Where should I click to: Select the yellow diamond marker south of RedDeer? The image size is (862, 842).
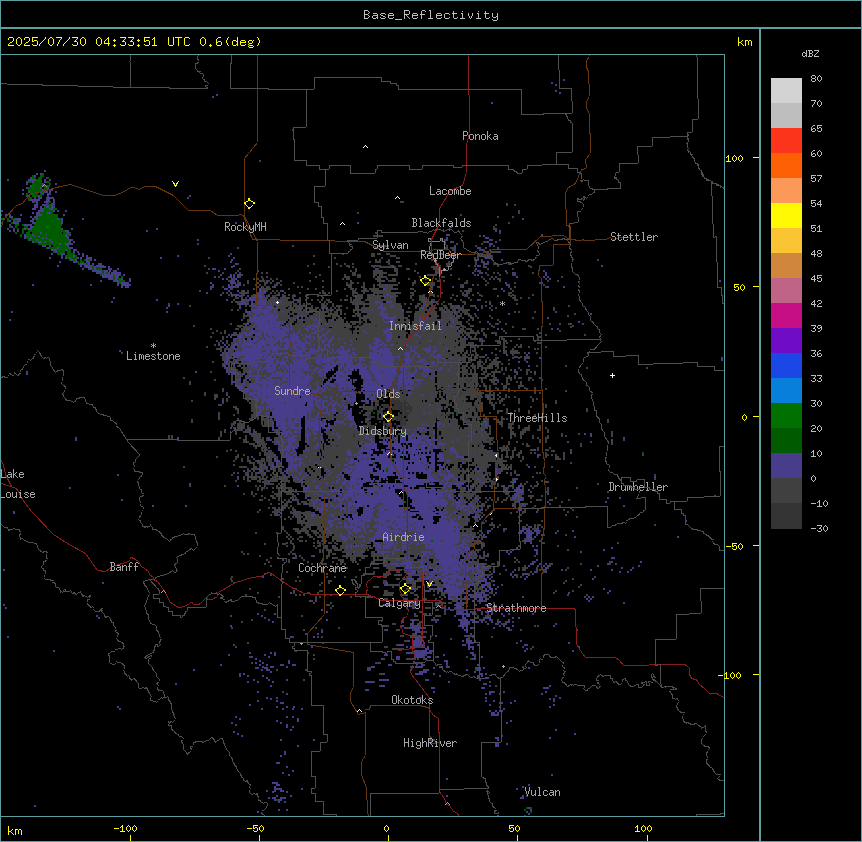pos(426,281)
